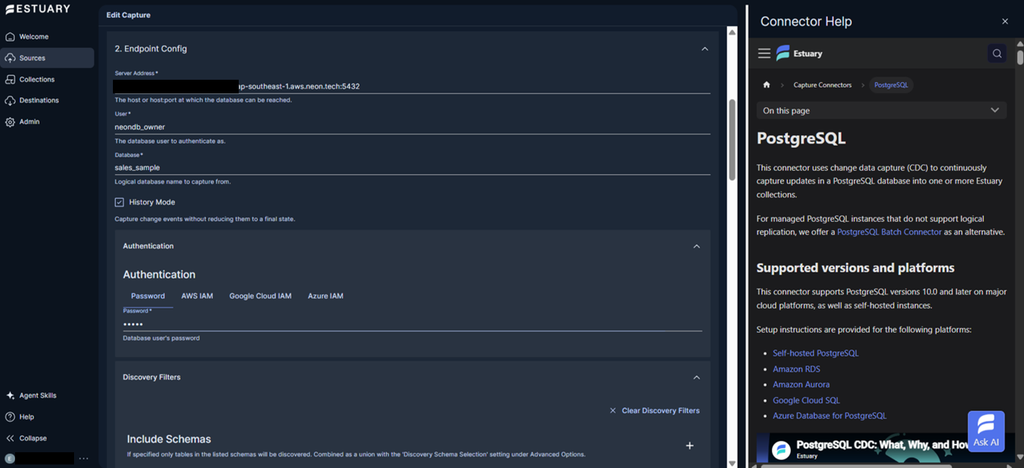Collapse the Authentication section
Screen dimensions: 1024x468
697,246
